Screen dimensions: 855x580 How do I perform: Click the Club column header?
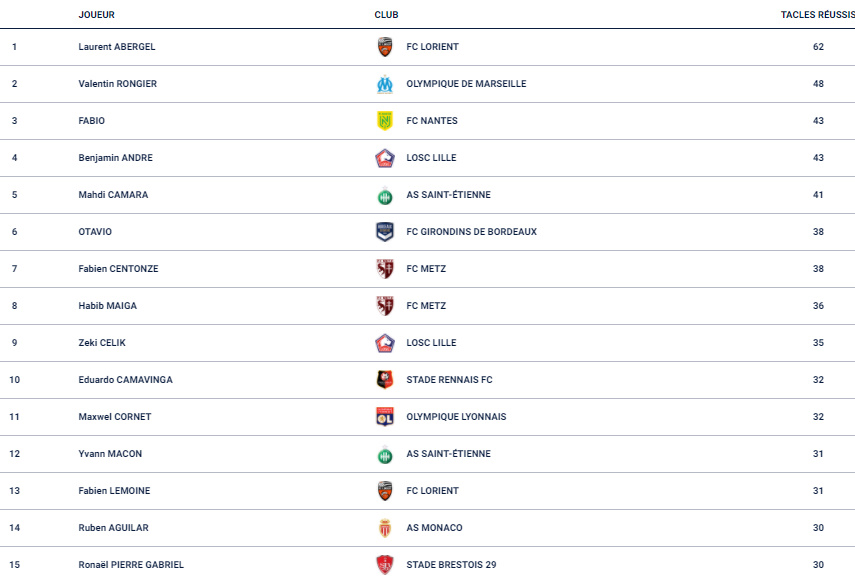[x=386, y=15]
